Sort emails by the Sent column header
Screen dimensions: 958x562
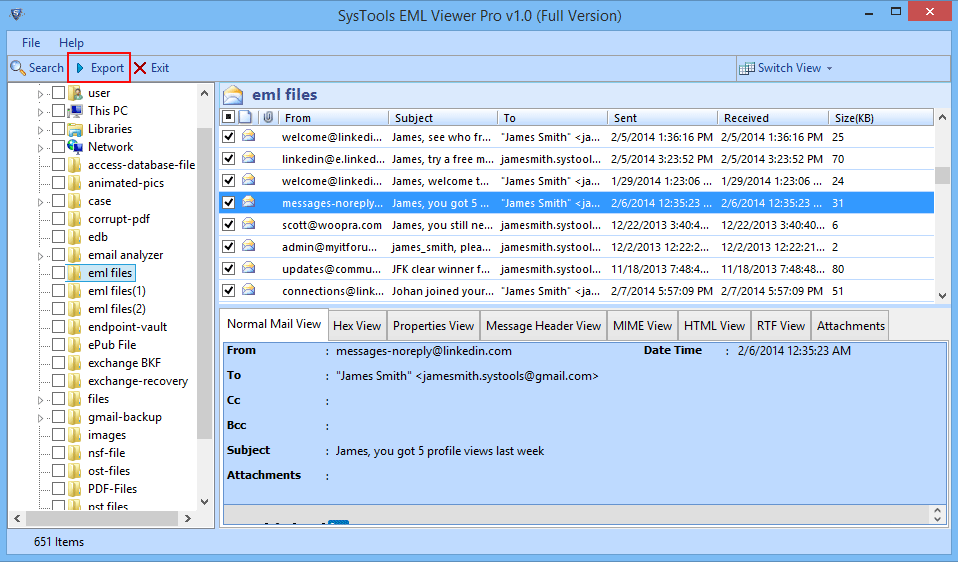coord(662,118)
